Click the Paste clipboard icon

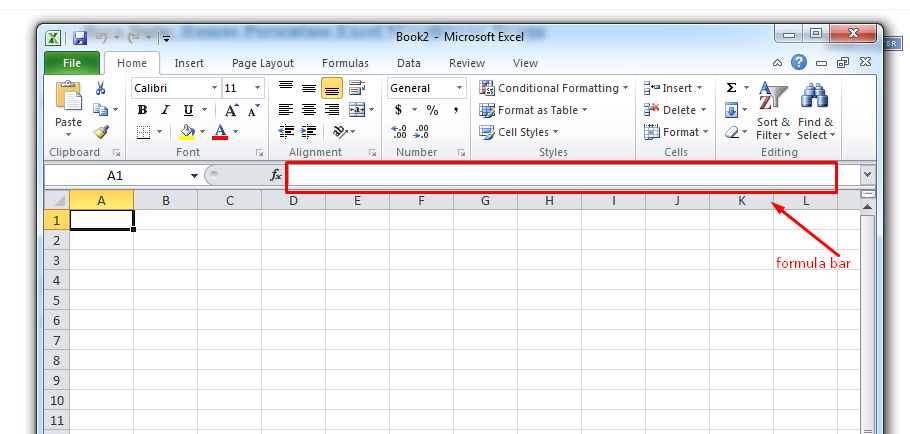(x=68, y=96)
